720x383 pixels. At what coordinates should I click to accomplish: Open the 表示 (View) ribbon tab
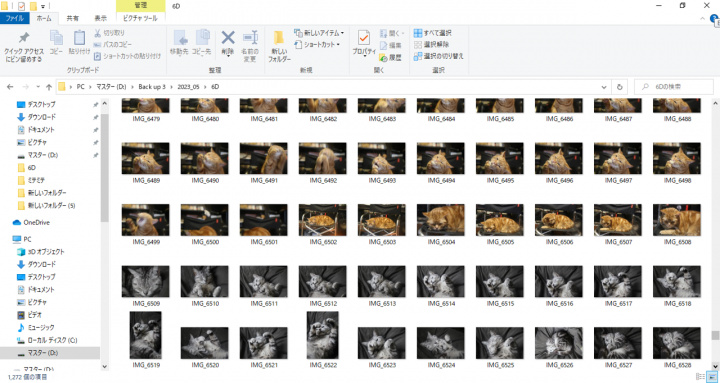[101, 18]
